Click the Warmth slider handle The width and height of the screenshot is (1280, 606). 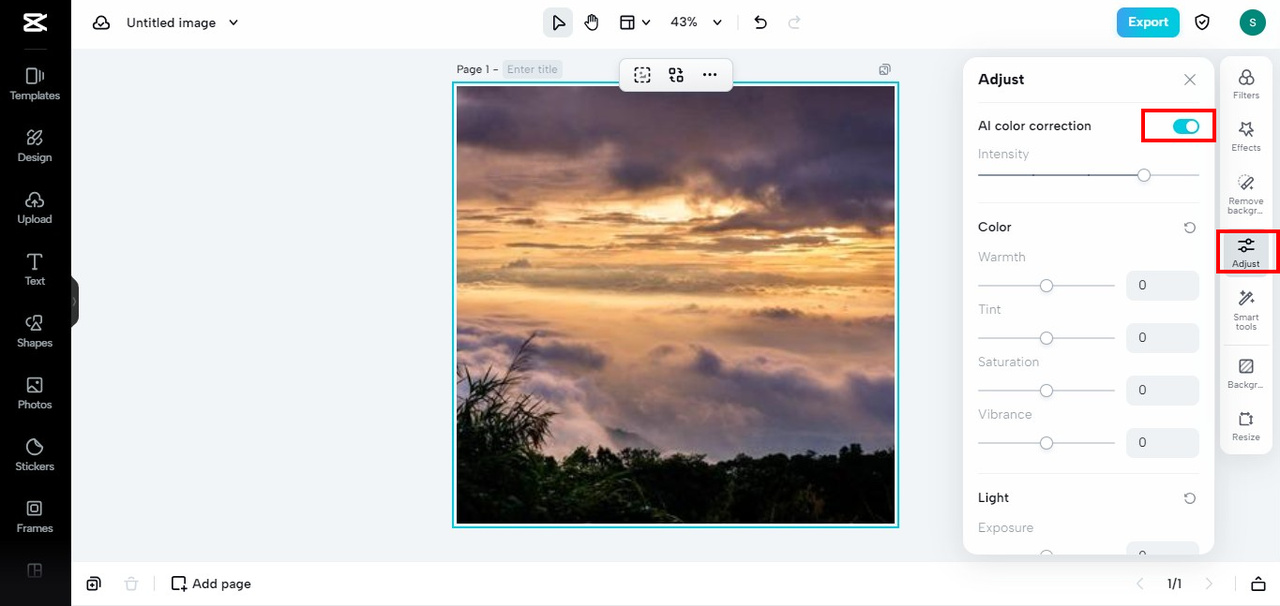[1046, 285]
